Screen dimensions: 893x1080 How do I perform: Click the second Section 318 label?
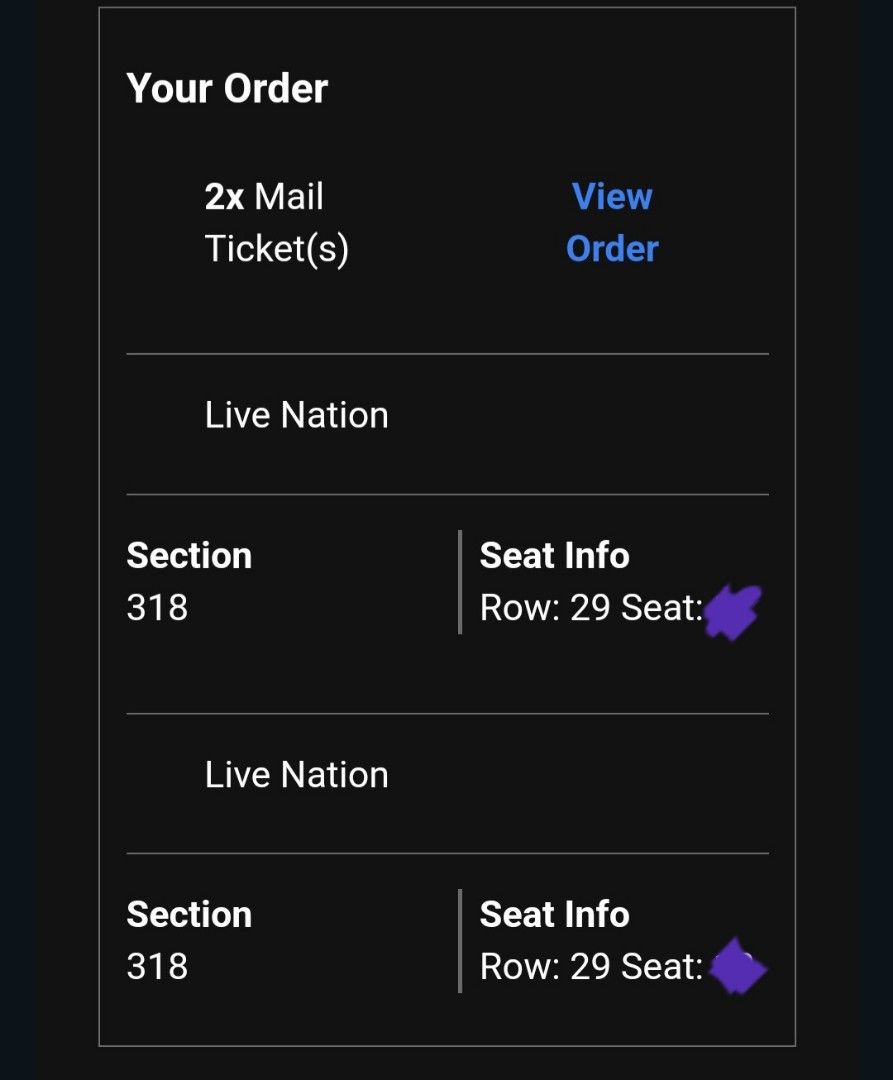click(x=189, y=940)
